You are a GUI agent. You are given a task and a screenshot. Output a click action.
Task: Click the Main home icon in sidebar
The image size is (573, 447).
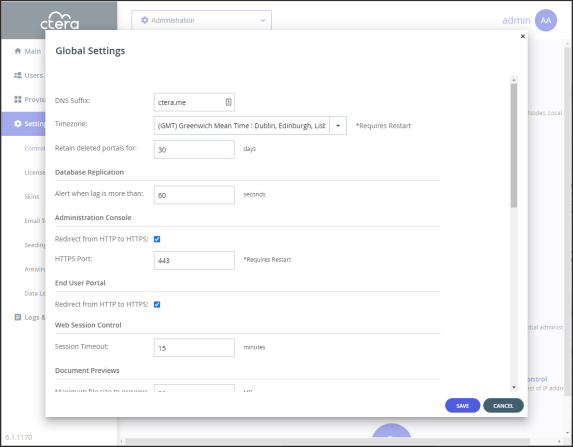pos(18,51)
